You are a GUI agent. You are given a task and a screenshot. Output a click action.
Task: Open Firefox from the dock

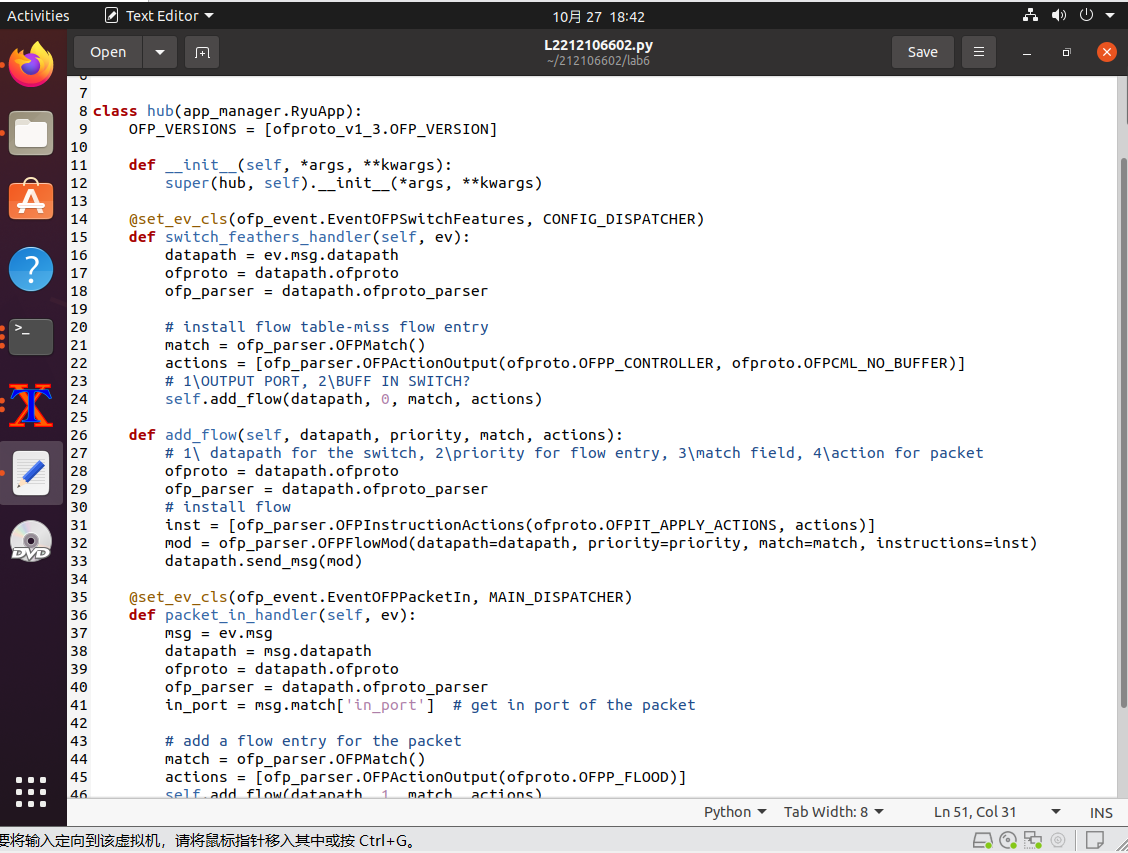point(31,65)
